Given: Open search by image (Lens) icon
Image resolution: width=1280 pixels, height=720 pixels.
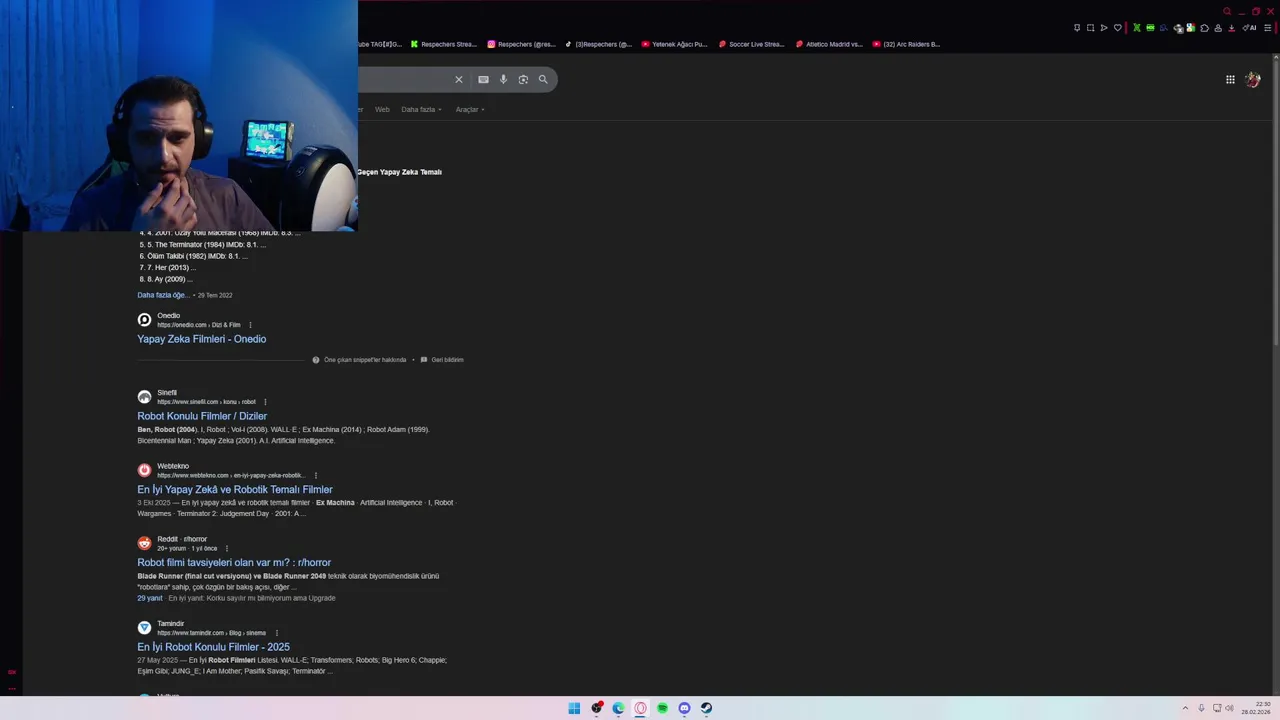Looking at the screenshot, I should point(523,79).
